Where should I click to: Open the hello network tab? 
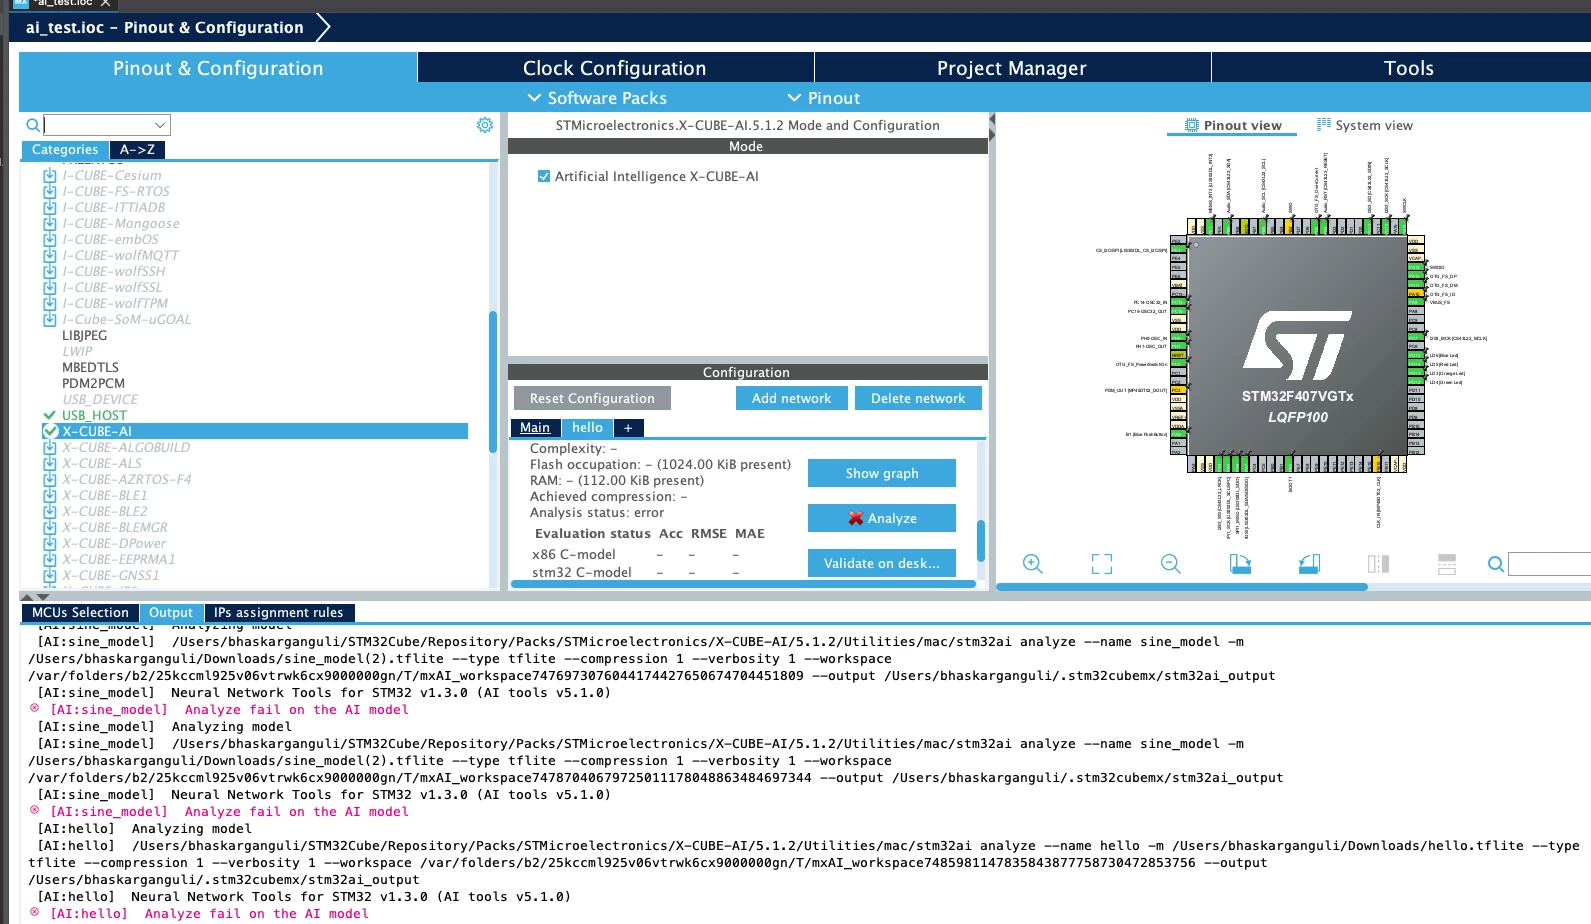[587, 428]
